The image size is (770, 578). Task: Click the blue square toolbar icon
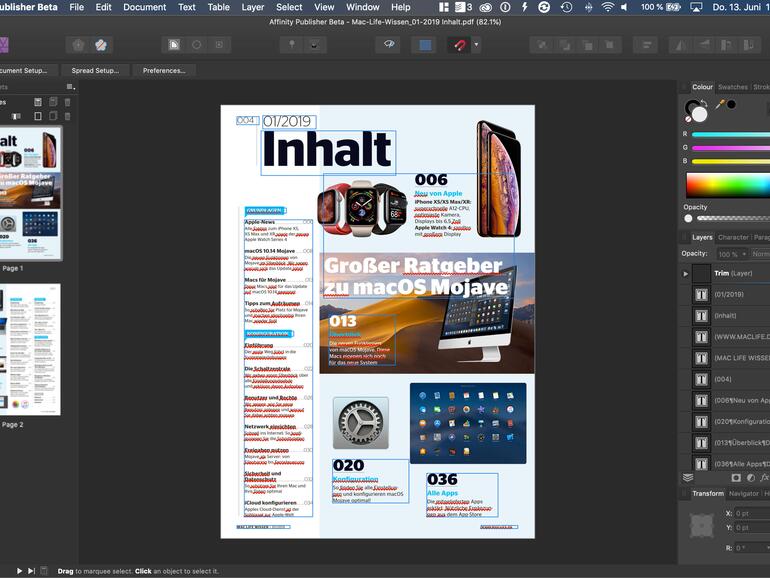(x=425, y=45)
